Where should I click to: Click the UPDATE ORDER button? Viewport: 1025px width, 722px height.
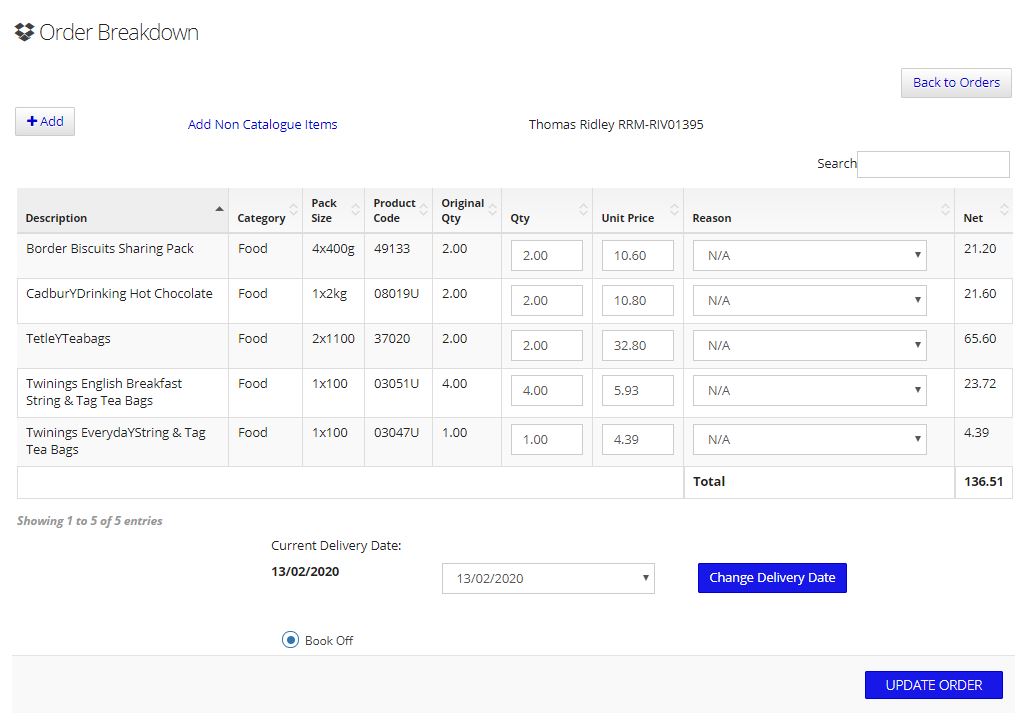tap(933, 685)
